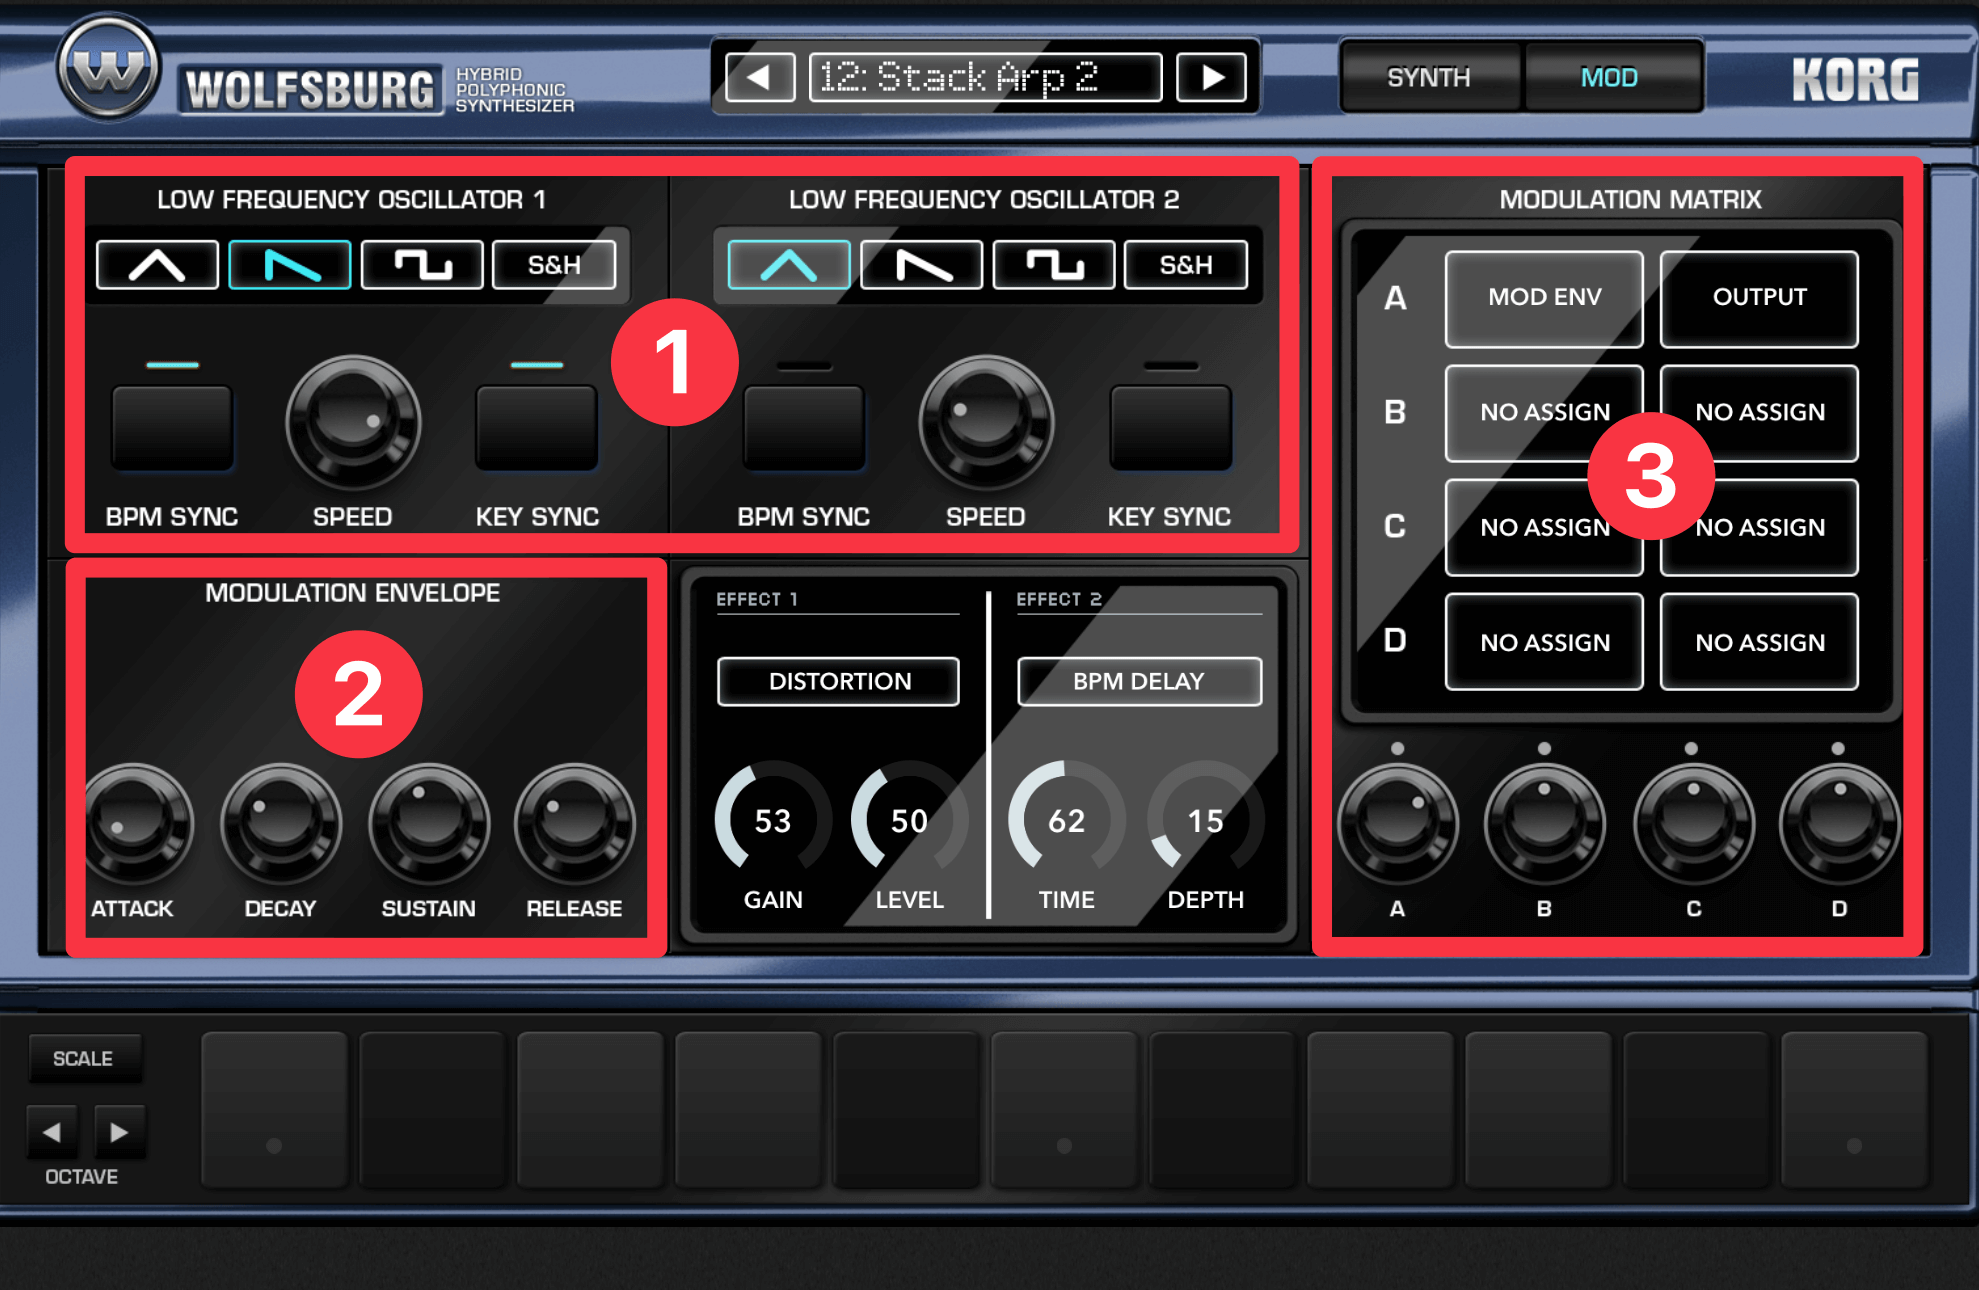Image resolution: width=1979 pixels, height=1290 pixels.
Task: Click the Distortion GAIN dial showing 53
Action: click(773, 820)
